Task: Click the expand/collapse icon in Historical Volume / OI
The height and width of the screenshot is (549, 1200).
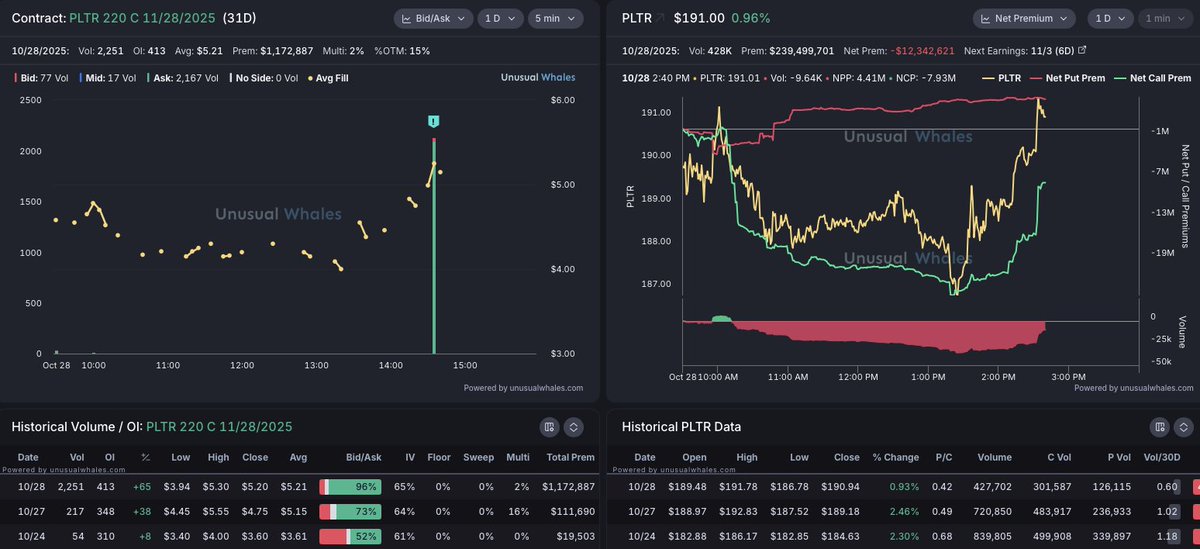Action: coord(574,427)
